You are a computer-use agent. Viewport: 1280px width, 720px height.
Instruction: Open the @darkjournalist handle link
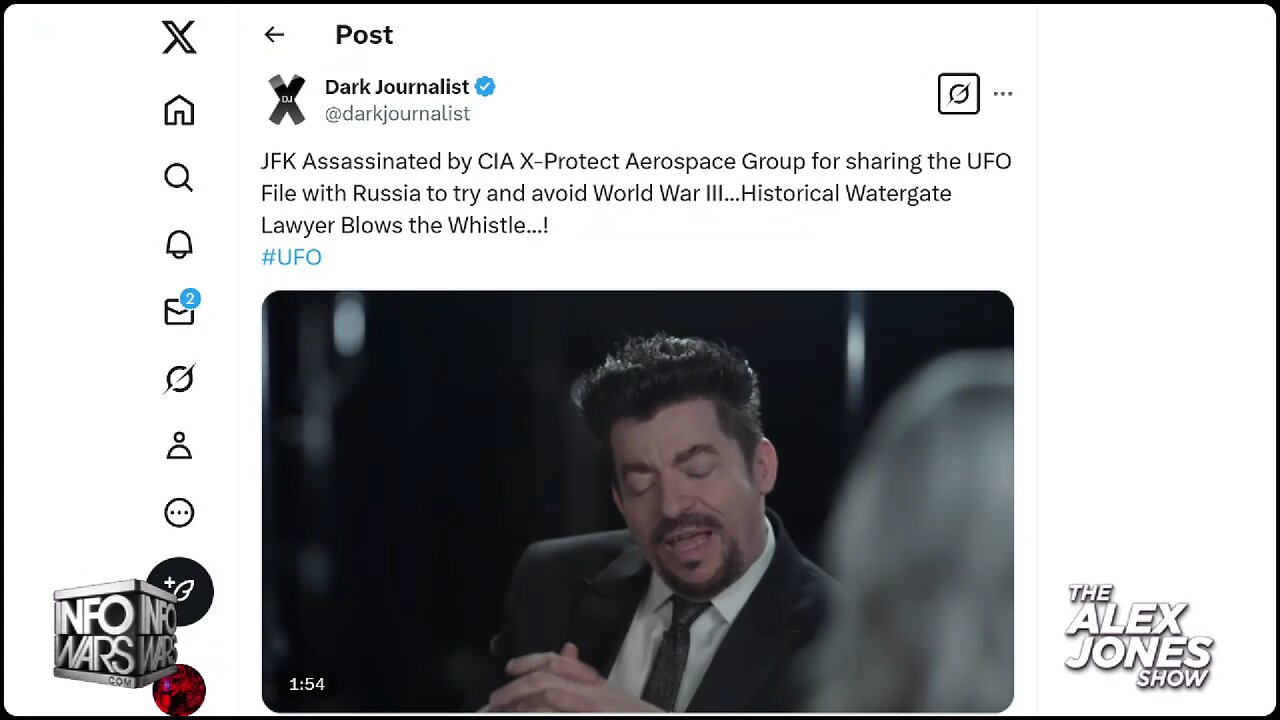point(397,114)
